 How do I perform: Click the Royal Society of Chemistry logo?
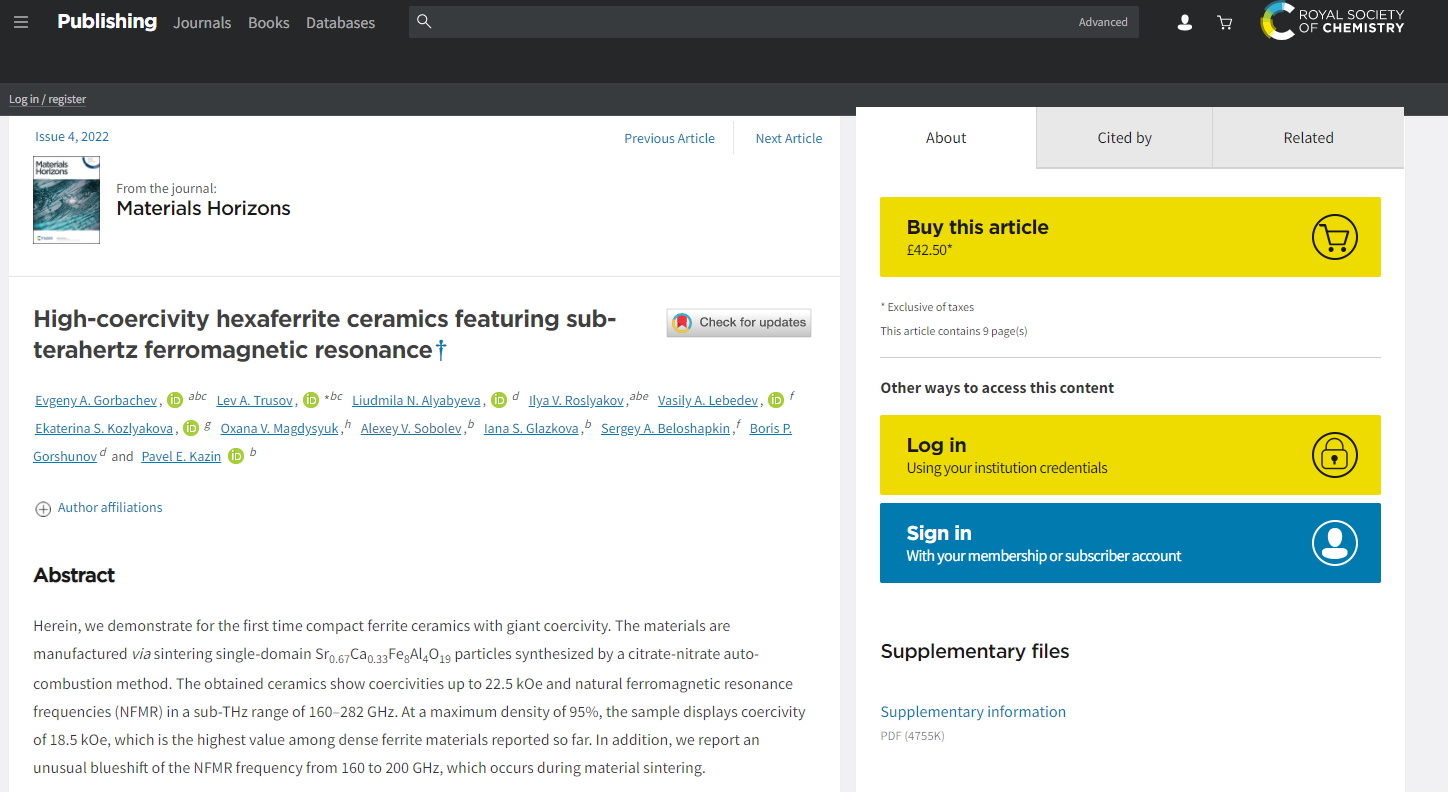[x=1332, y=21]
